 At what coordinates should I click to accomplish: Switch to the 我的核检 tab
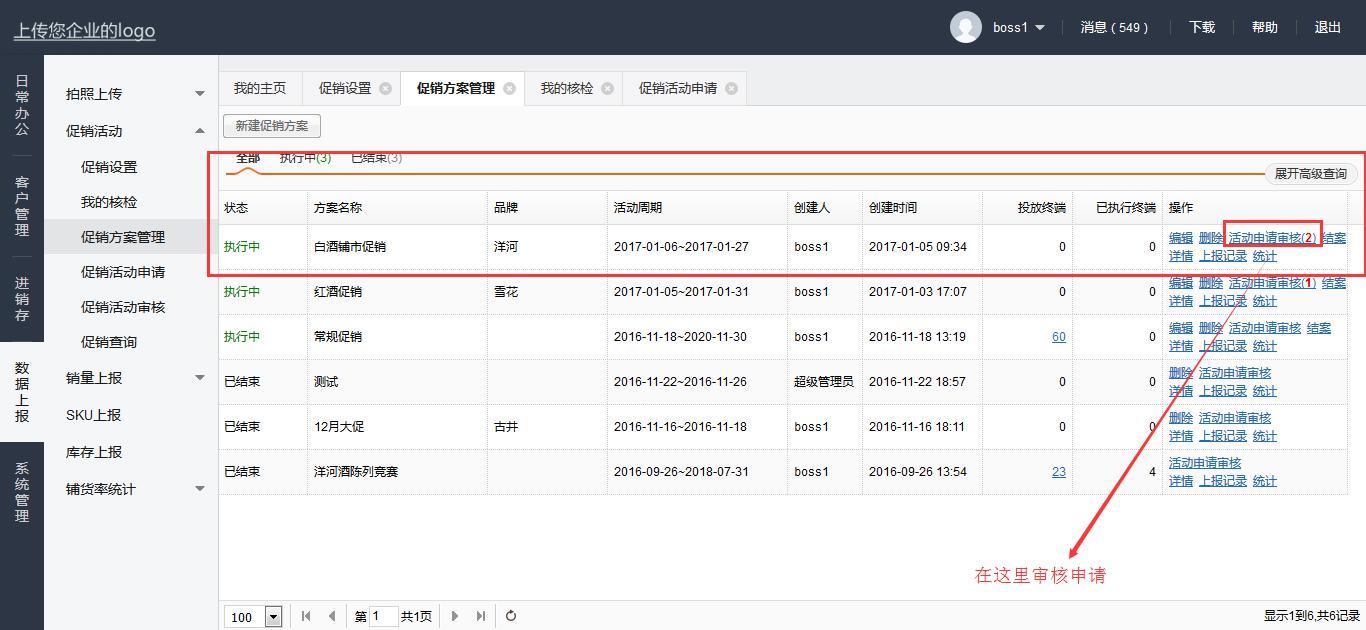click(566, 88)
